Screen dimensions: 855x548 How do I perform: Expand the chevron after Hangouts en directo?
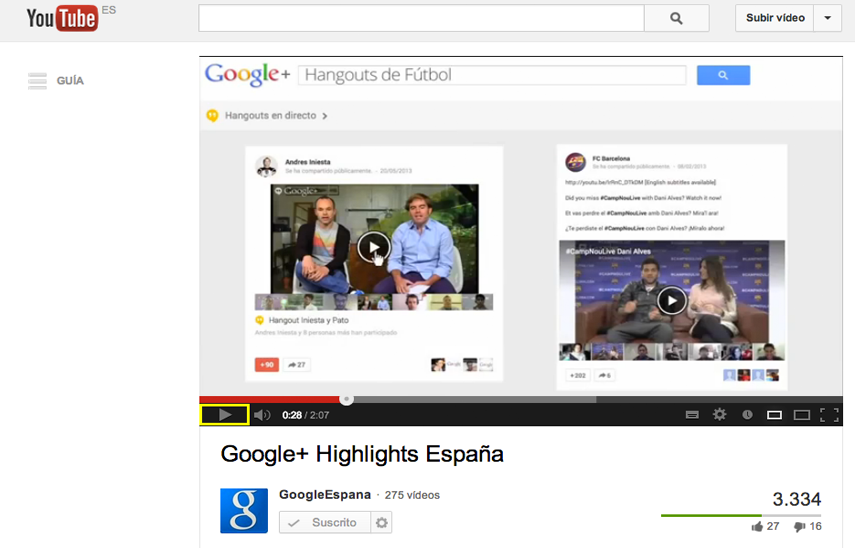[325, 116]
